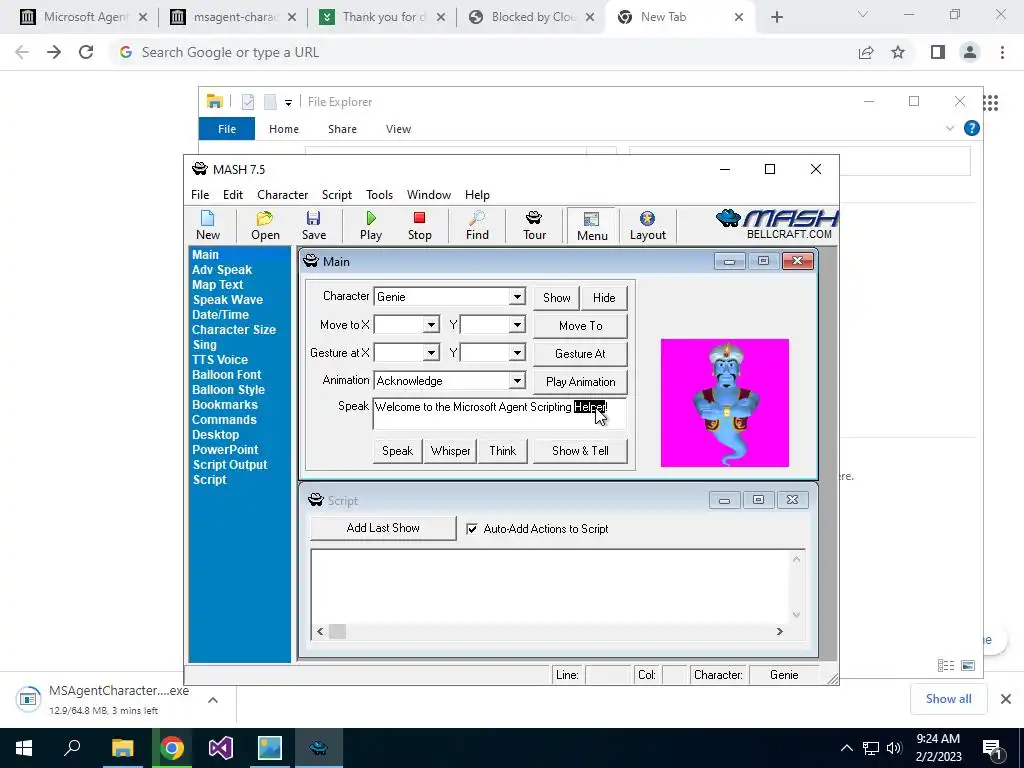Click the Play Animation button
The width and height of the screenshot is (1024, 768).
[x=580, y=382]
